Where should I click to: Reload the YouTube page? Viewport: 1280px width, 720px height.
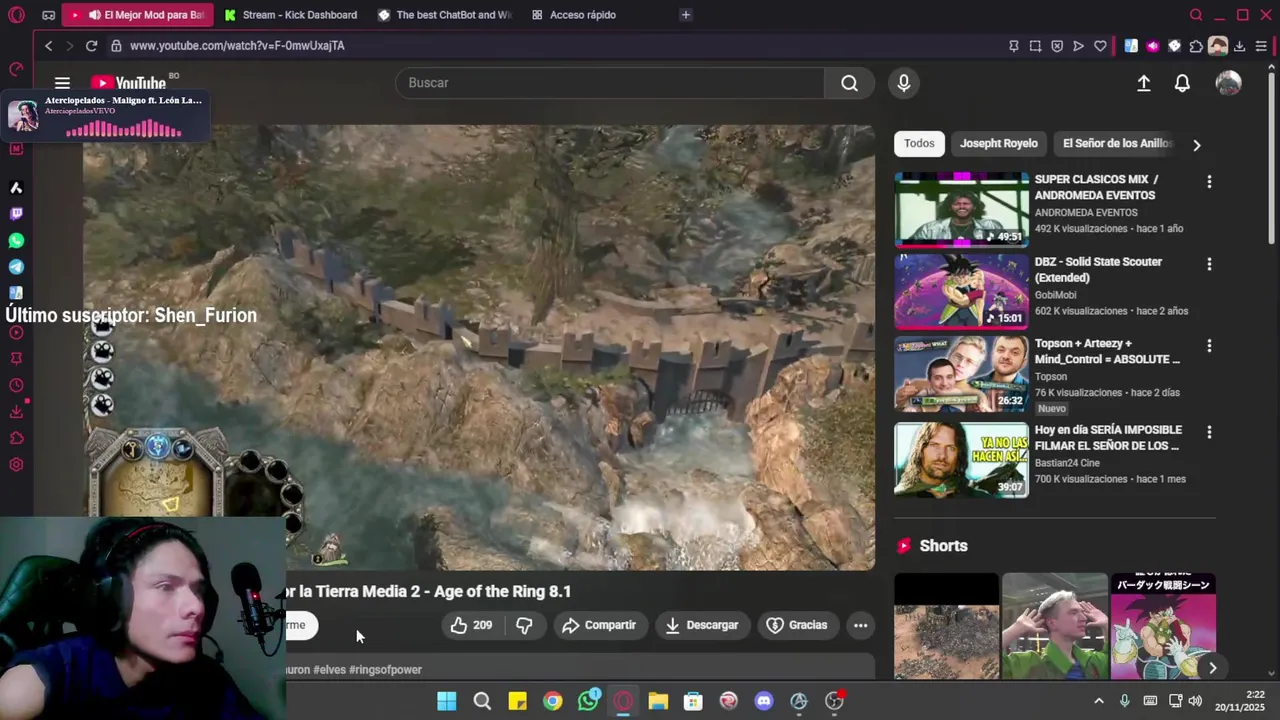click(x=91, y=46)
